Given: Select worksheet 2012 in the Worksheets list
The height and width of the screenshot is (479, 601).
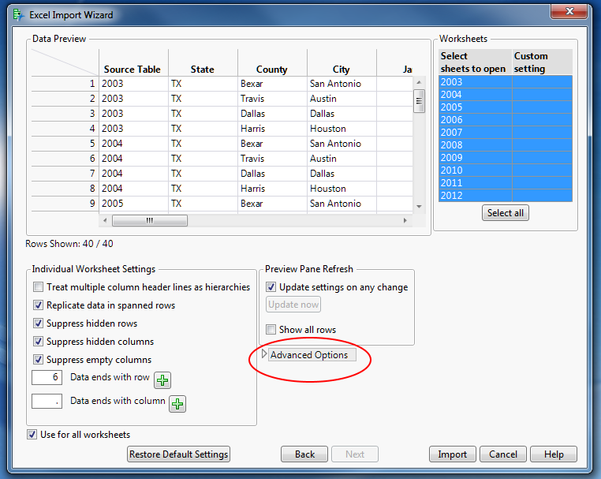Looking at the screenshot, I should coord(475,195).
